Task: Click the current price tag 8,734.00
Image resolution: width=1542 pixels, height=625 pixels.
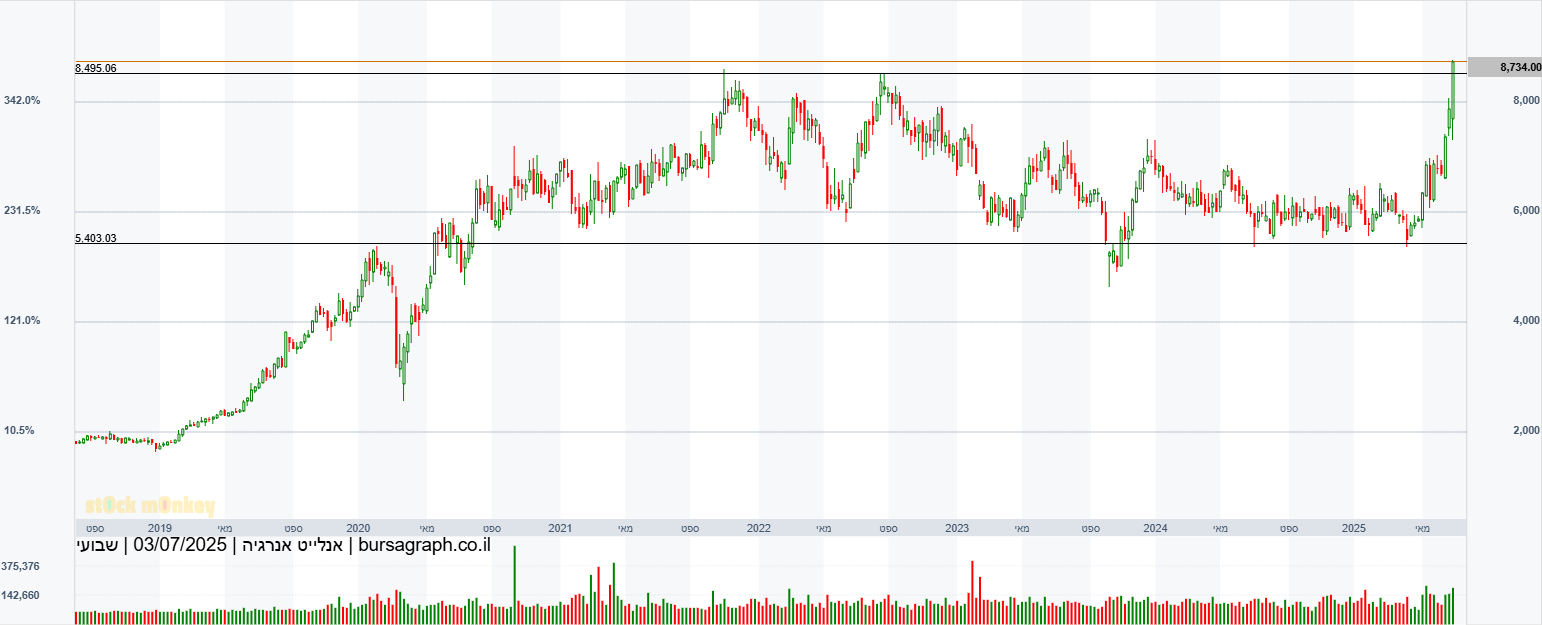Action: 1504,67
